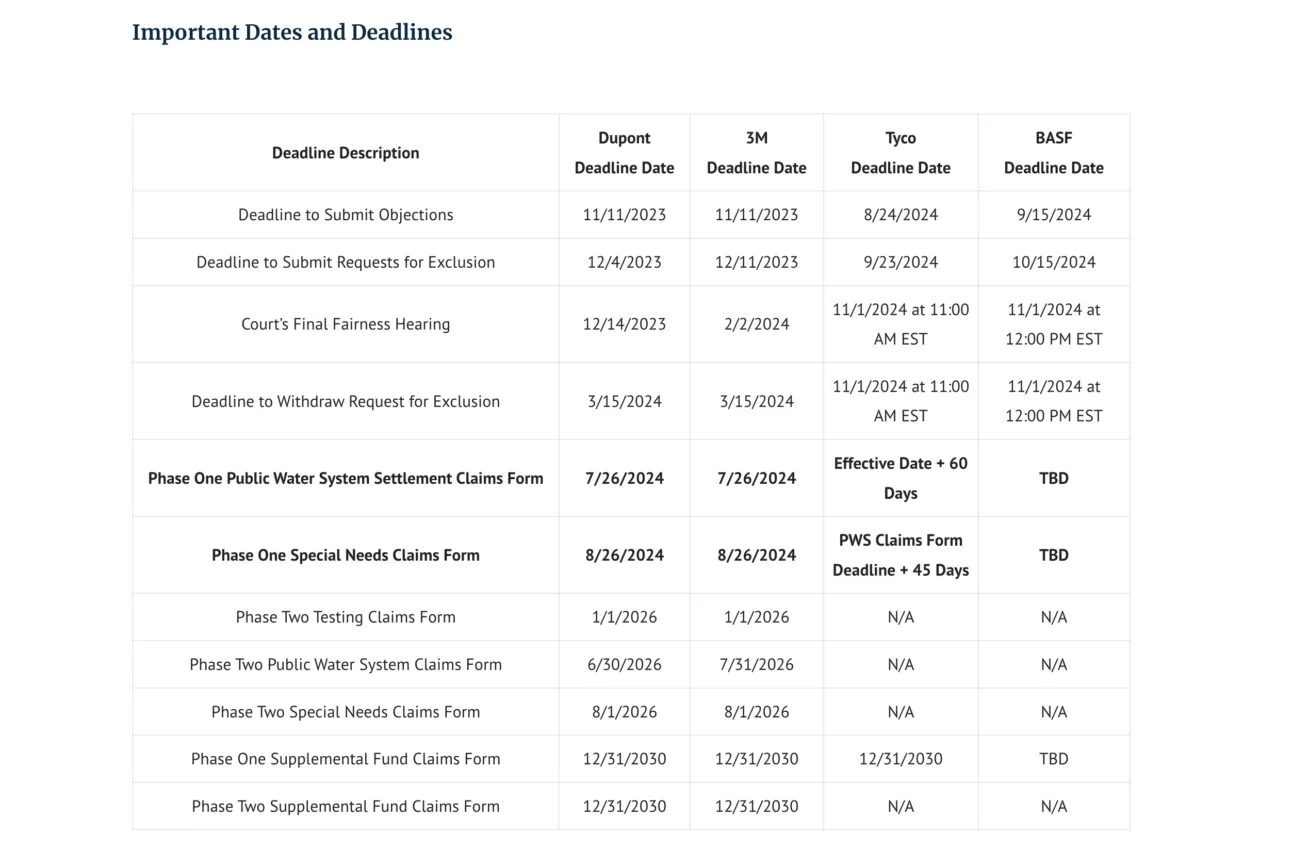Click the Tyco Deadline Date header
Viewport: 1309px width, 850px height.
coord(900,153)
